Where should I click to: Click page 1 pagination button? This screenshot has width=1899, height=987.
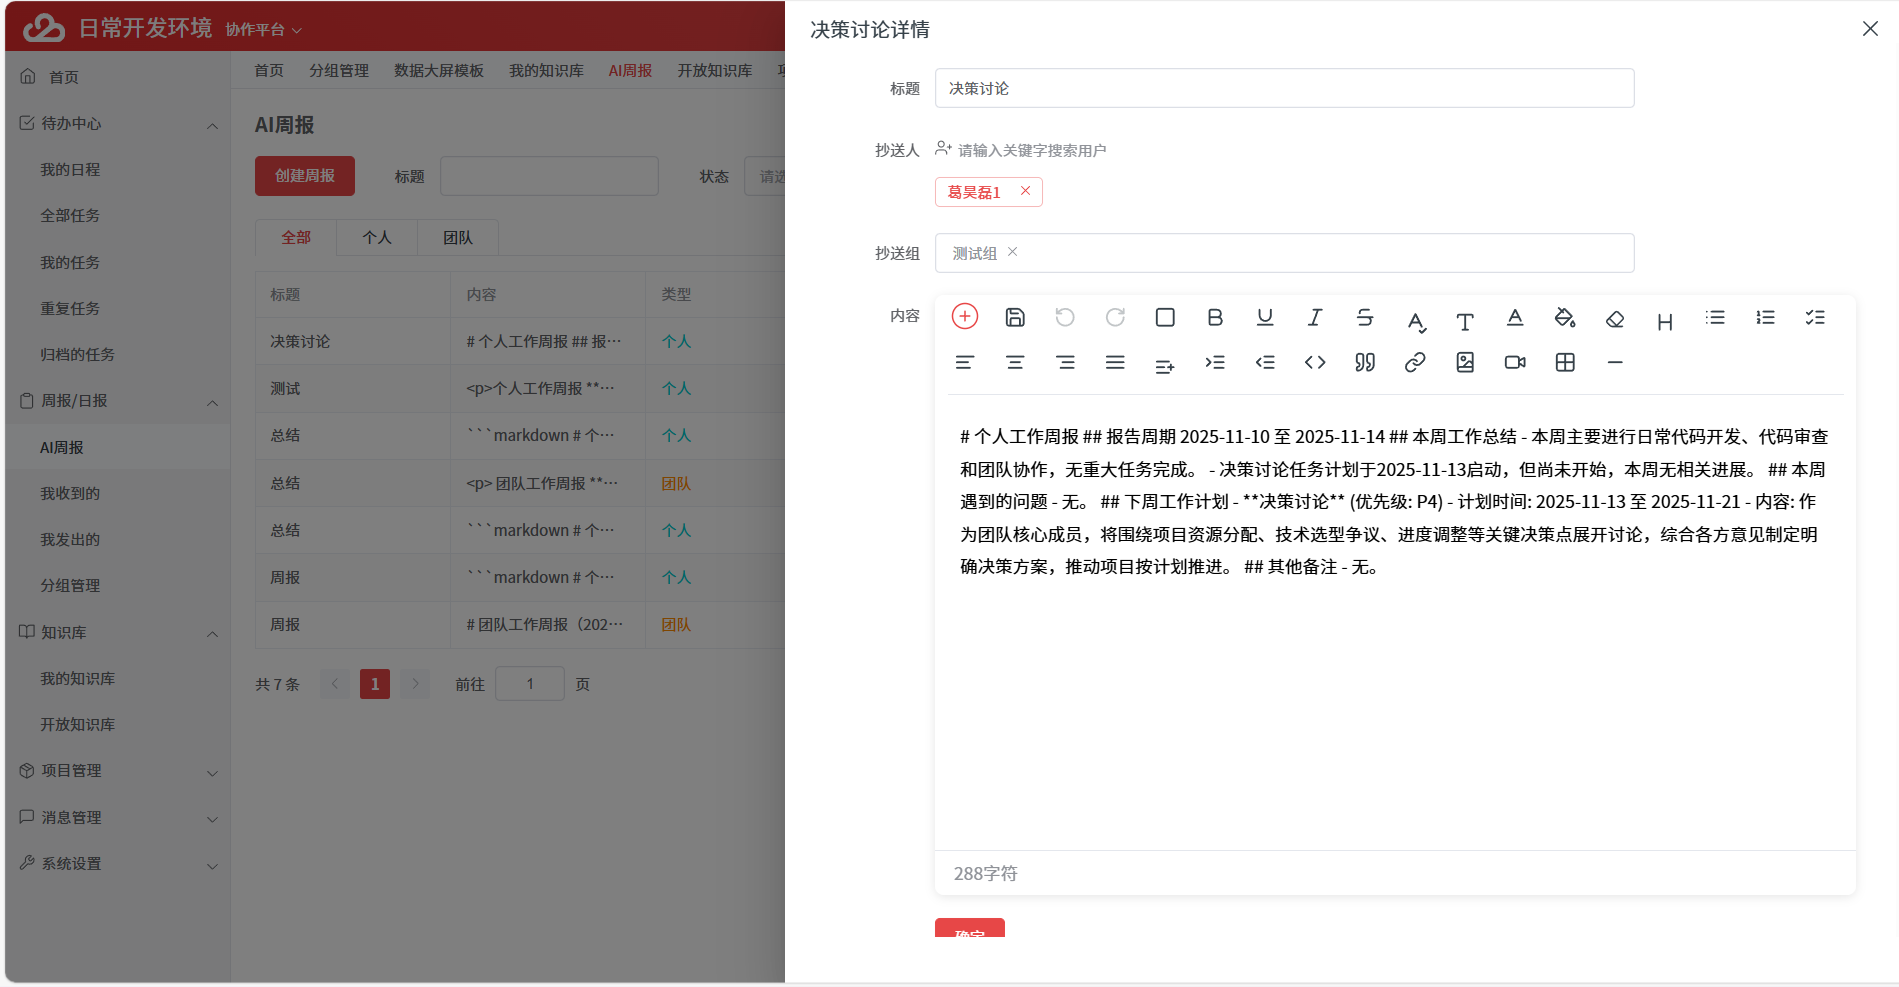pyautogui.click(x=375, y=684)
